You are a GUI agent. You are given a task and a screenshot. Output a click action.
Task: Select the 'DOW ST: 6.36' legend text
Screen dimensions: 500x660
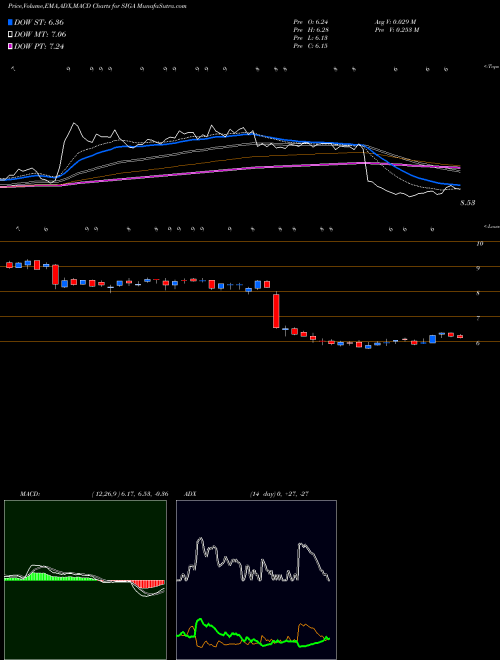(39, 23)
